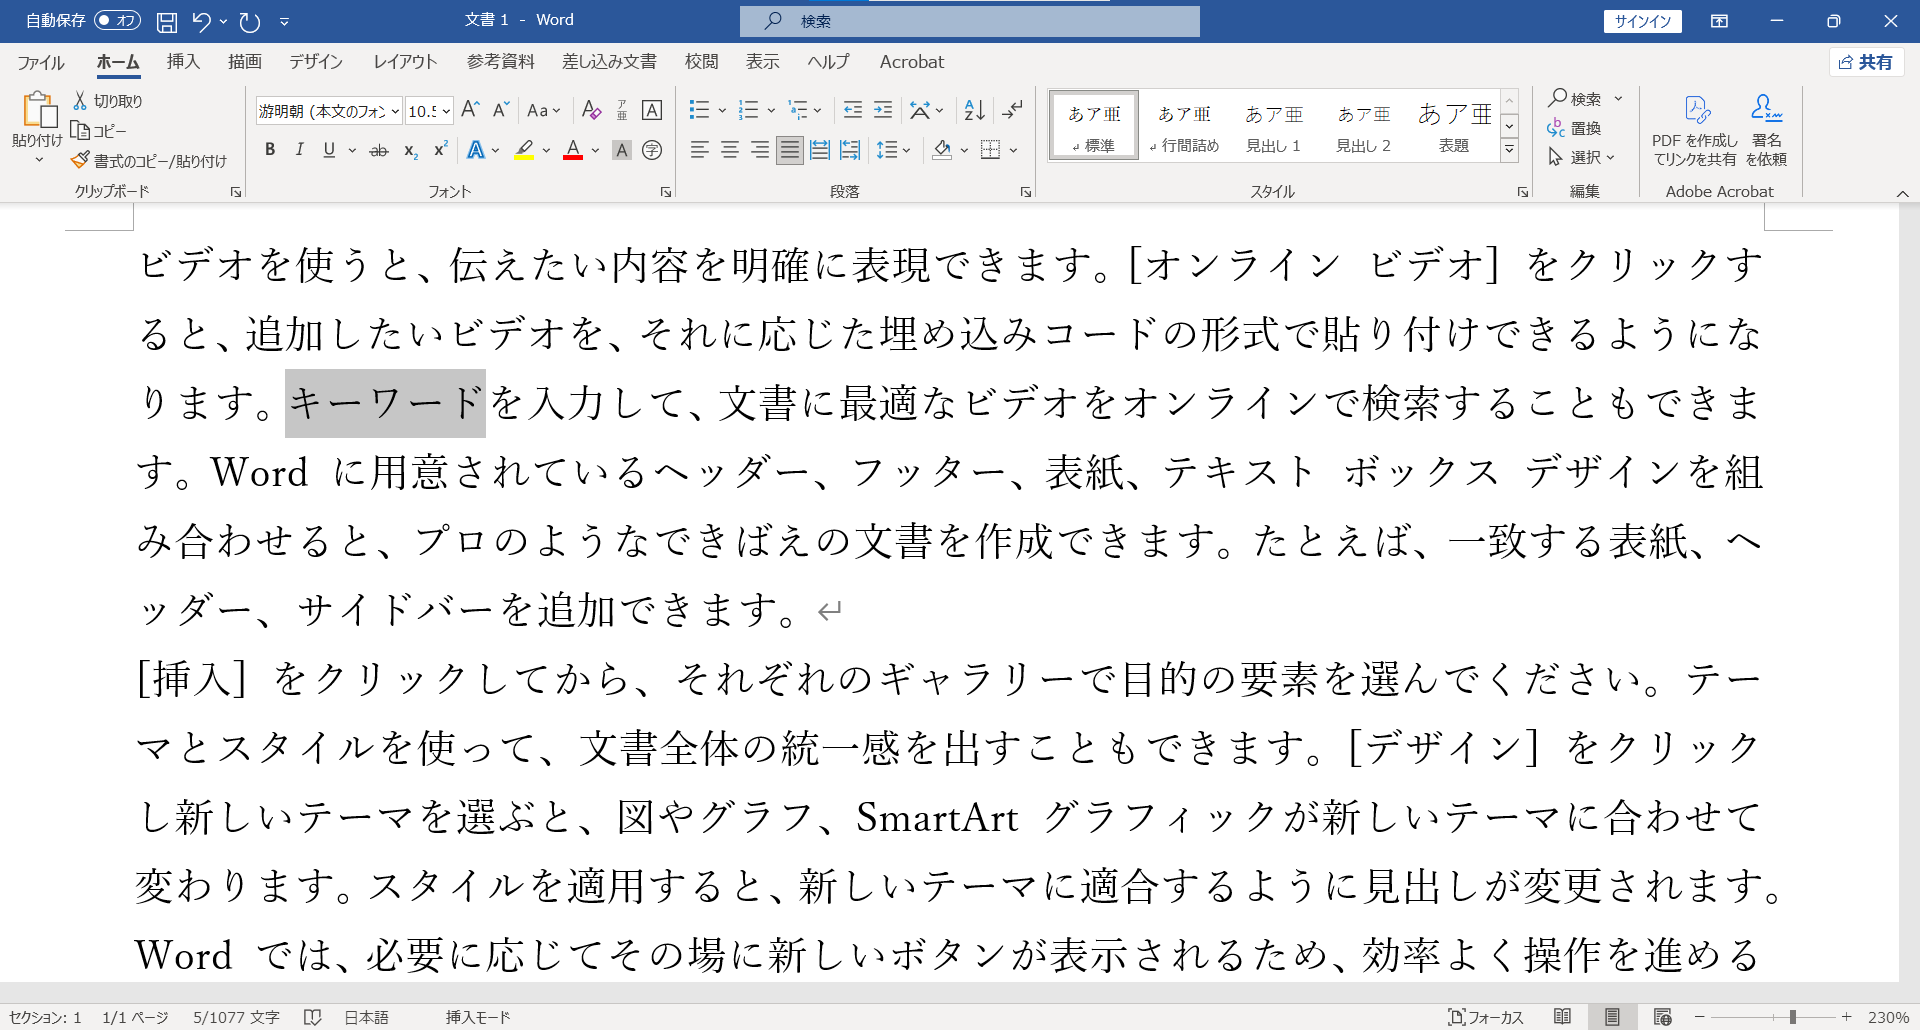The image size is (1920, 1030).
Task: Switch to the 差し込み文書 tab
Action: click(609, 62)
